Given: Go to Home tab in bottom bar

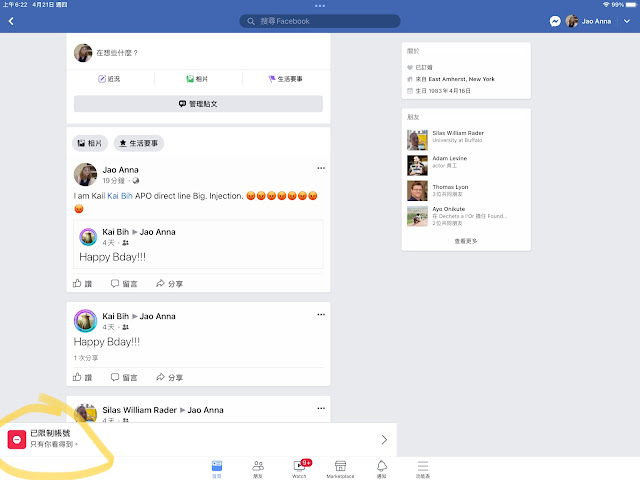Looking at the screenshot, I should tap(217, 469).
